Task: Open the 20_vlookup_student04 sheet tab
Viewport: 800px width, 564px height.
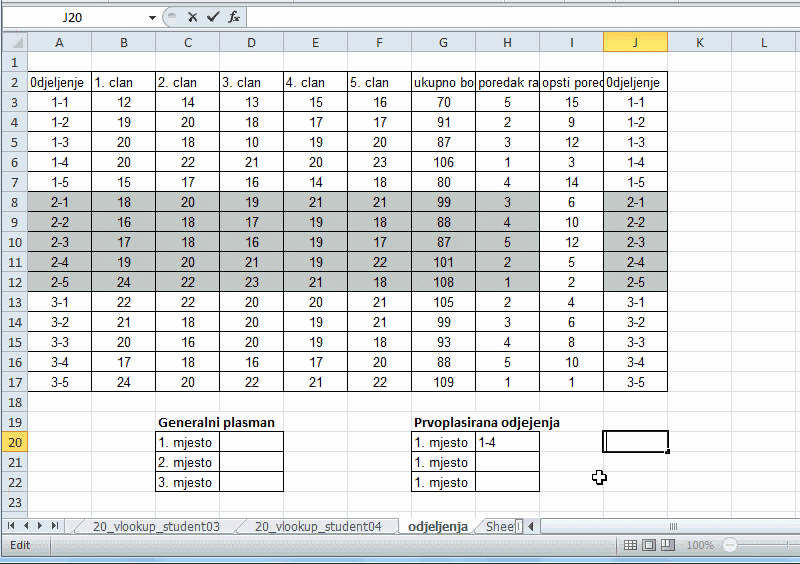Action: pyautogui.click(x=317, y=525)
